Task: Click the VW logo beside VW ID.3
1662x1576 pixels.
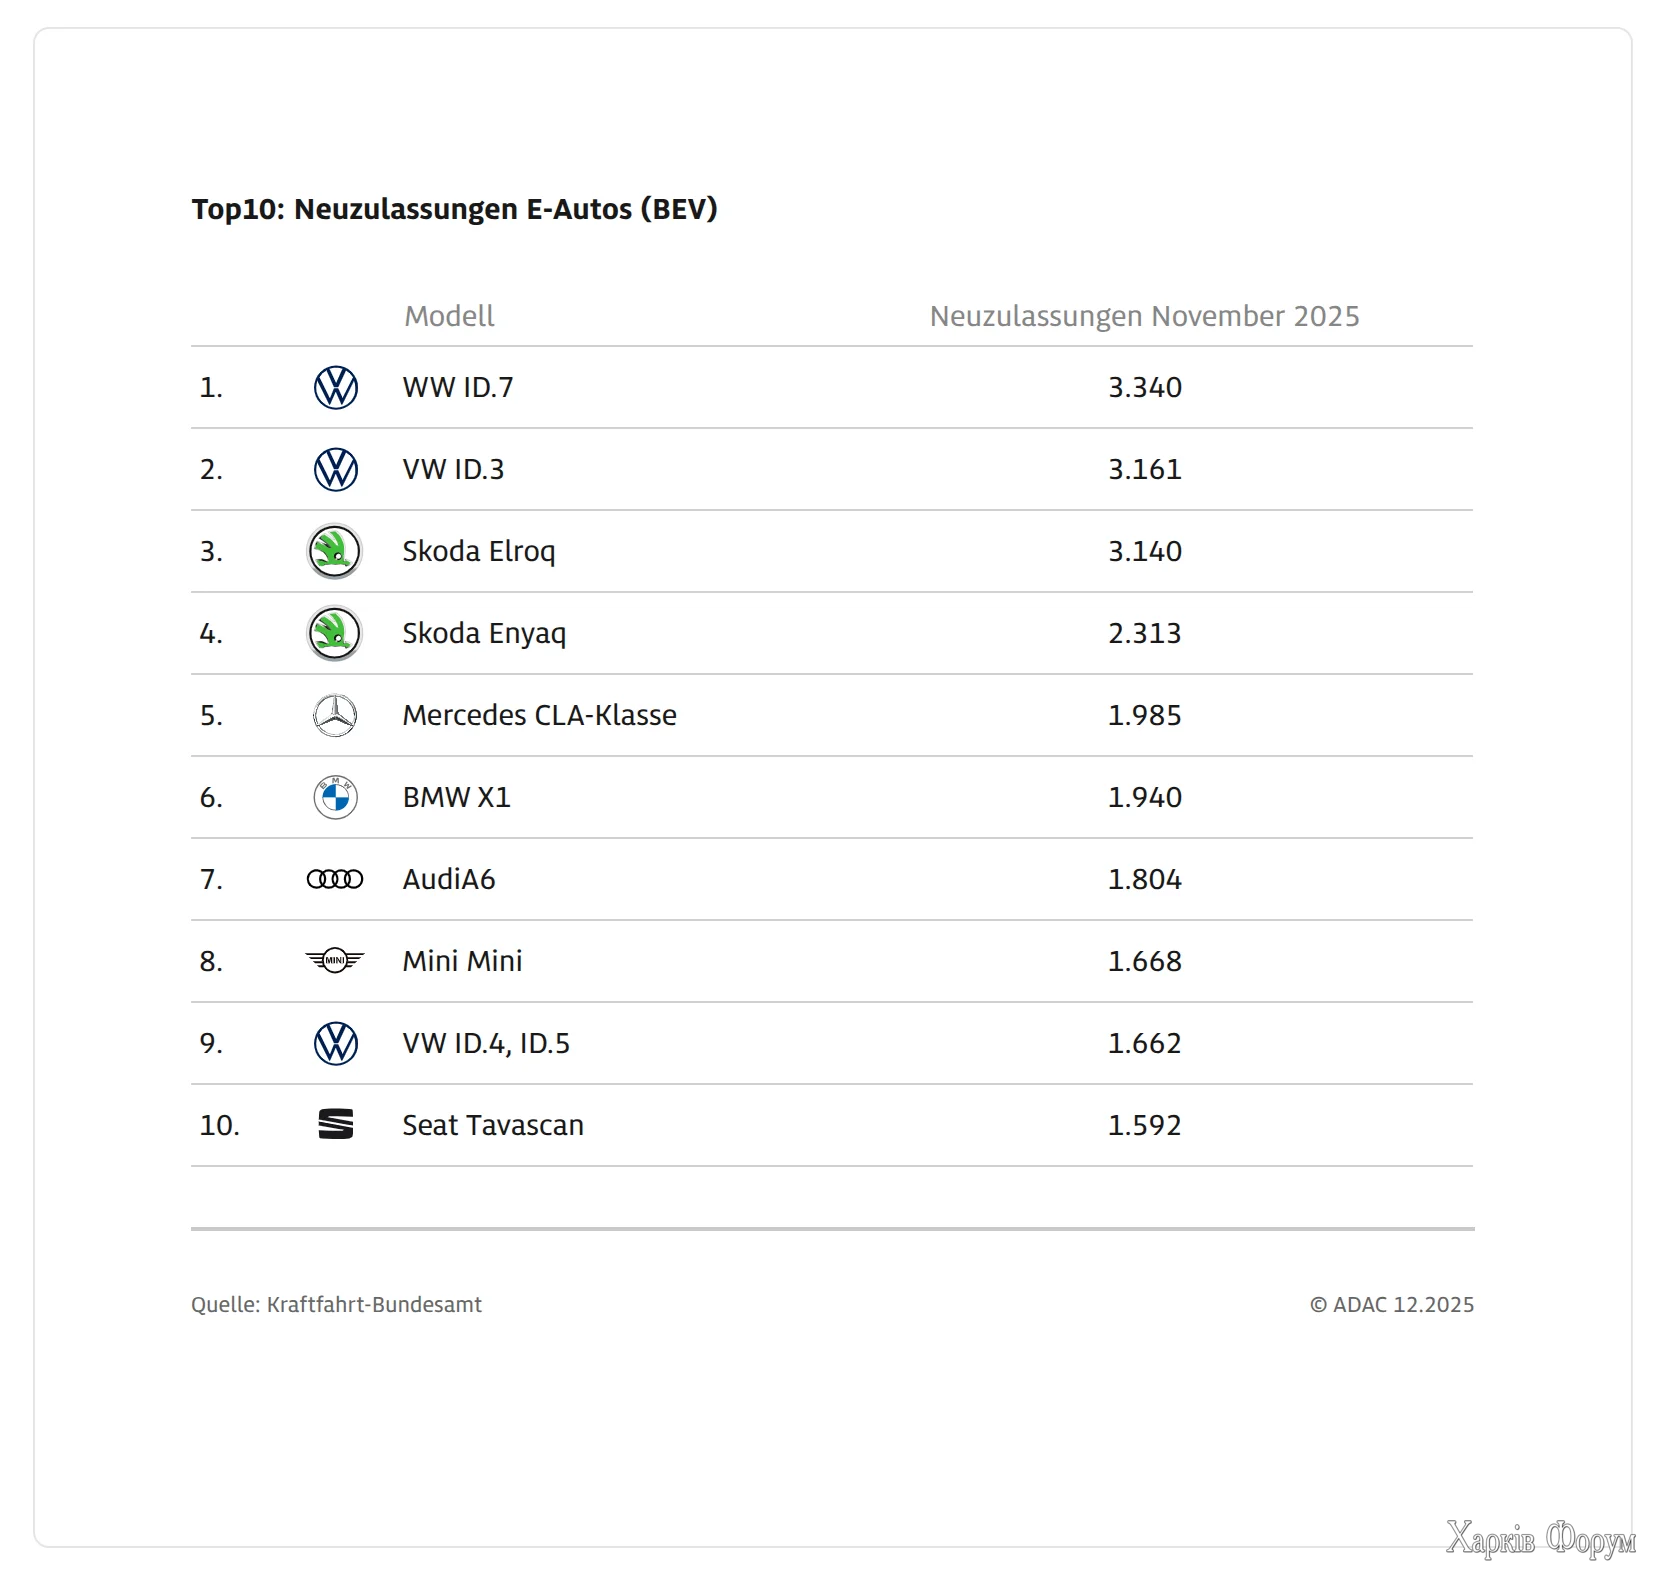Action: (335, 469)
